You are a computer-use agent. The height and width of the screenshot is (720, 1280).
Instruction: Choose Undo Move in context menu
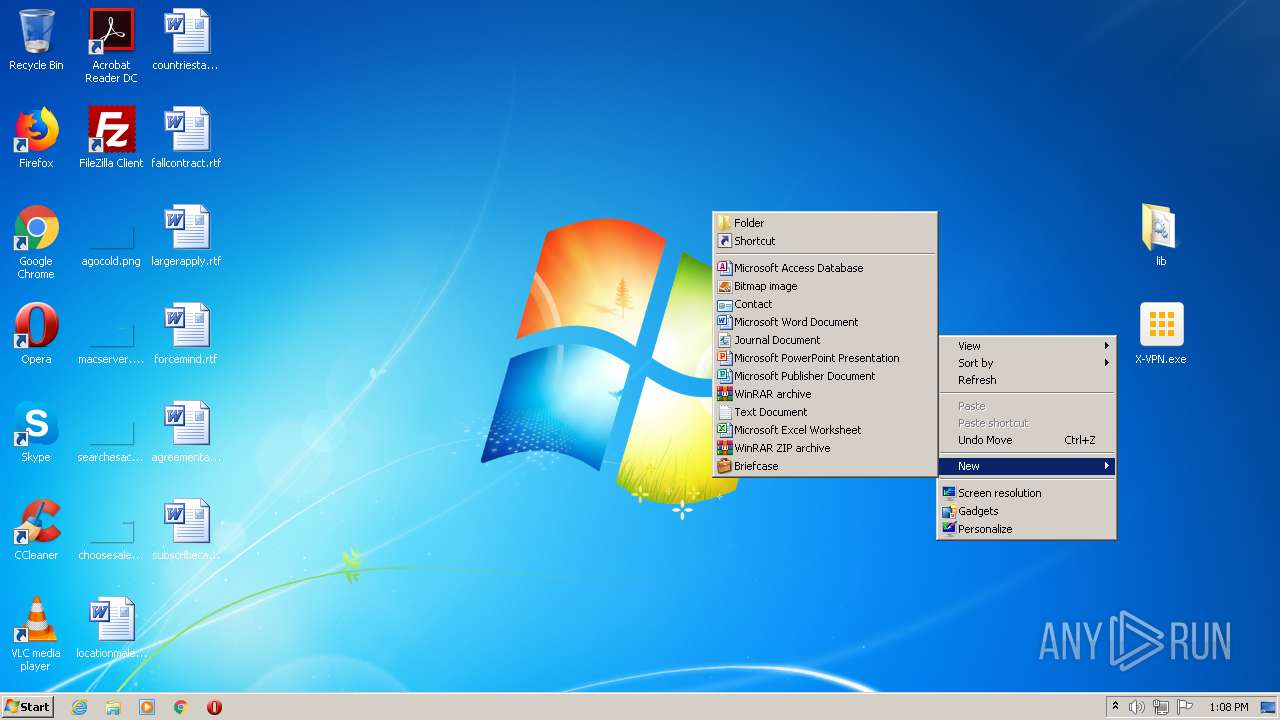click(1026, 440)
